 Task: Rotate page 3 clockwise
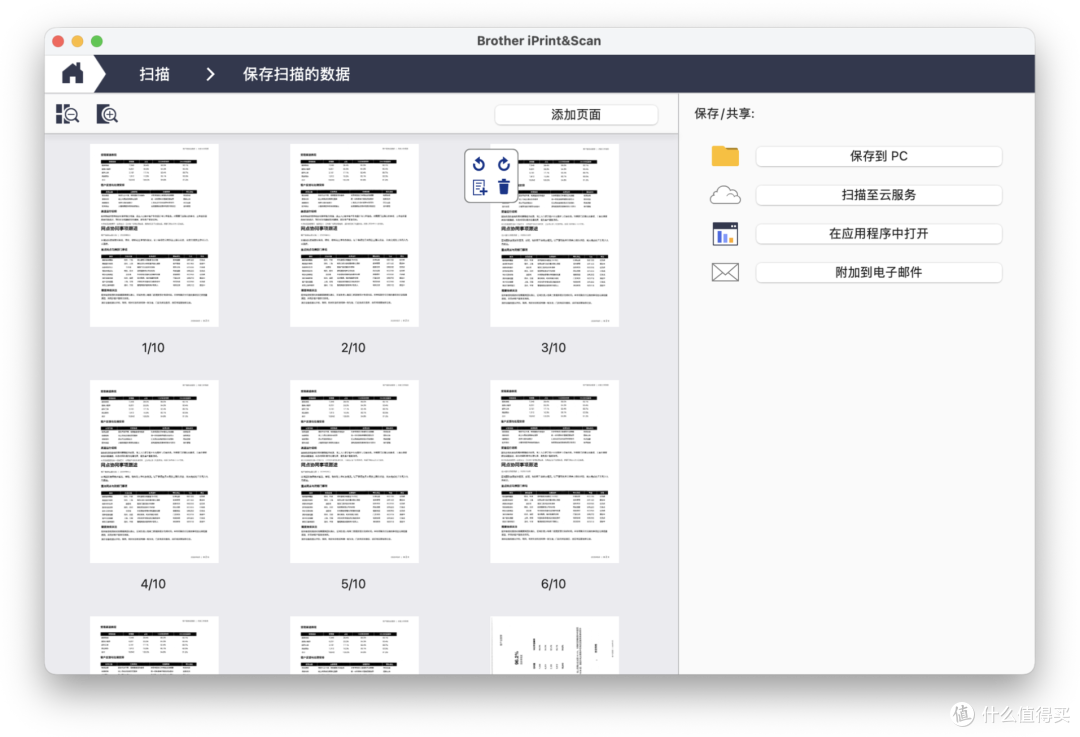point(504,164)
